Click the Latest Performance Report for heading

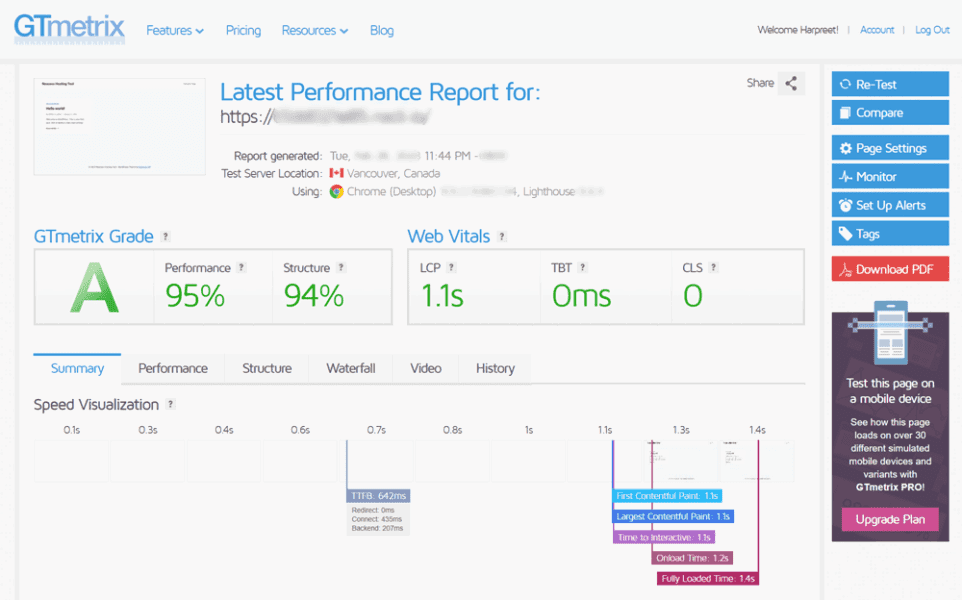pyautogui.click(x=380, y=92)
